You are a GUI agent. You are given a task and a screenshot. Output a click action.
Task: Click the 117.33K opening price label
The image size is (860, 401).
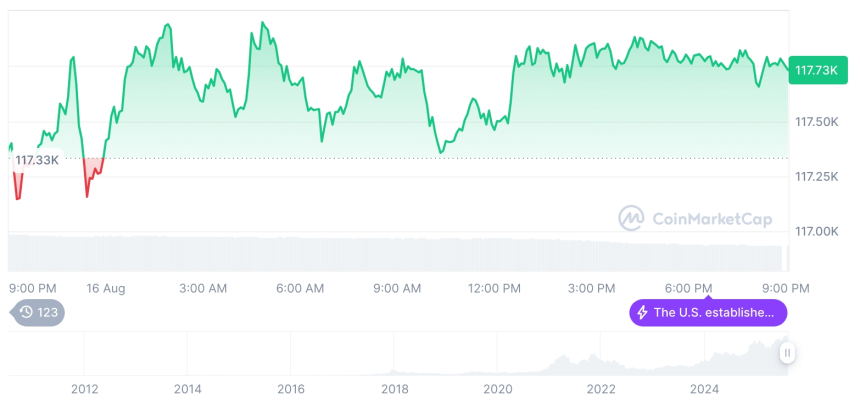tap(37, 160)
